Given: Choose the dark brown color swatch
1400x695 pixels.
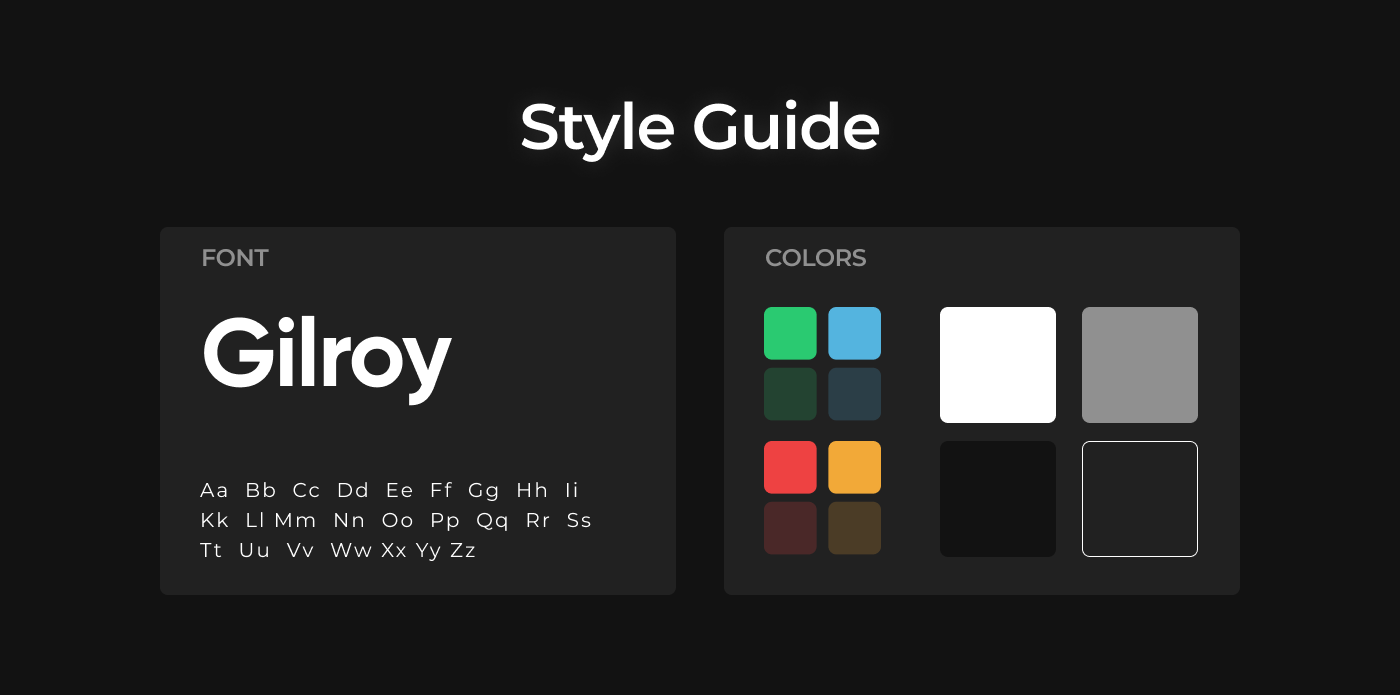Looking at the screenshot, I should [854, 528].
